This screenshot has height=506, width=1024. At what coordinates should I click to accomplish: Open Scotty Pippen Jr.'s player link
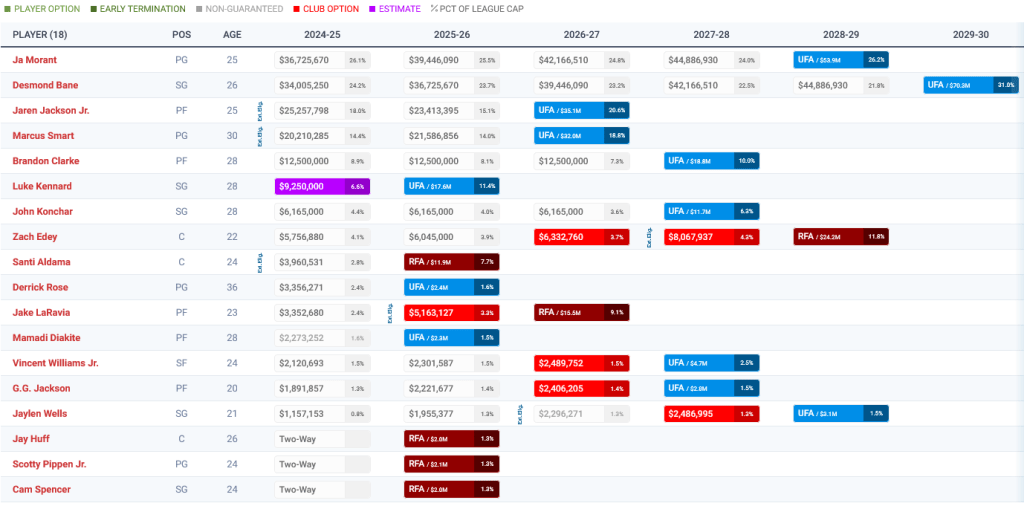(51, 464)
